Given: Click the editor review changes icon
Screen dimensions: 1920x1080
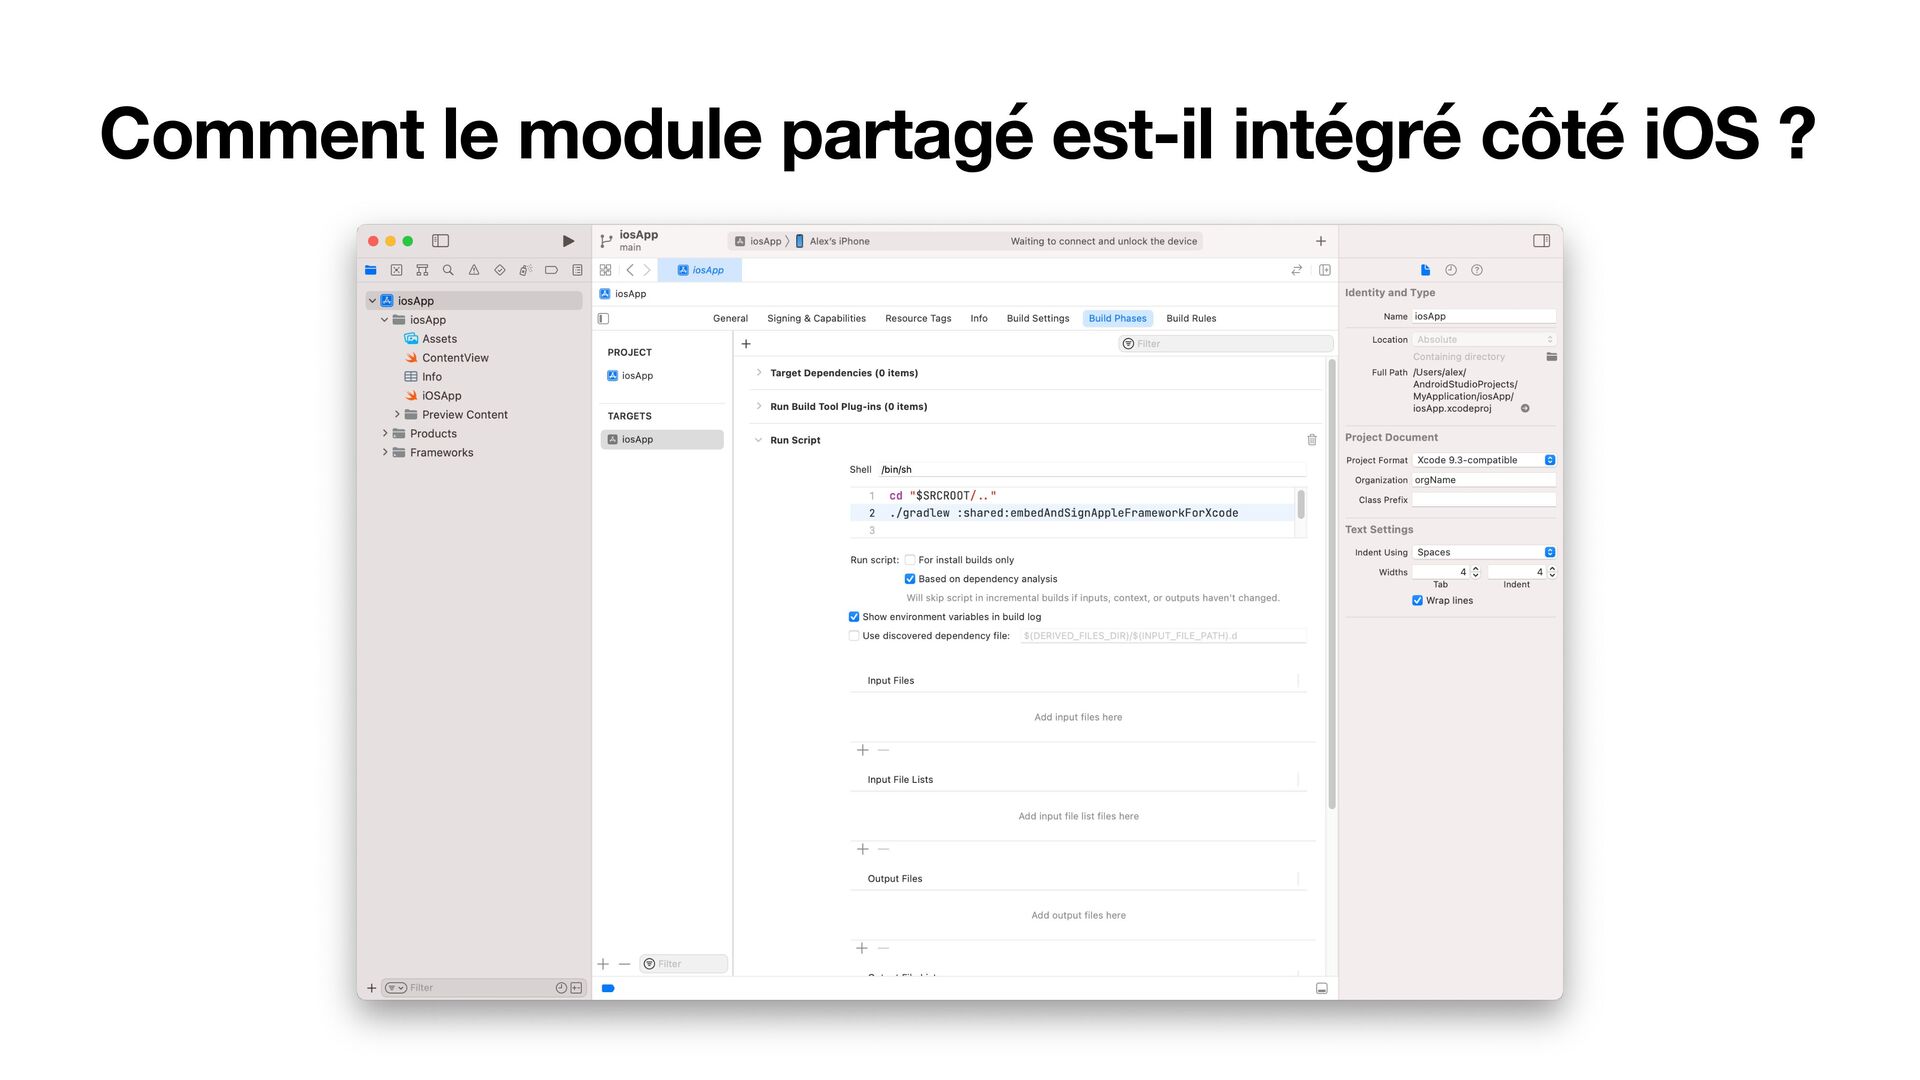Looking at the screenshot, I should click(1297, 270).
